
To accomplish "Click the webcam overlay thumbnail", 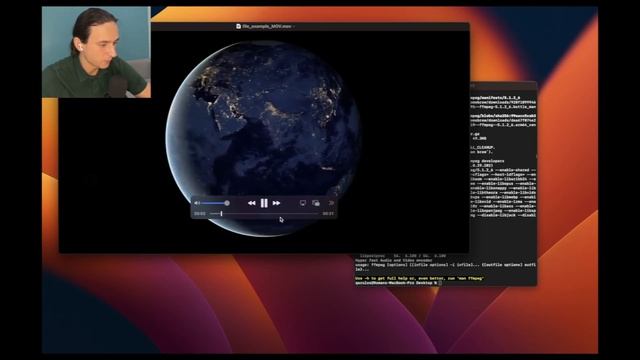I will [x=96, y=52].
